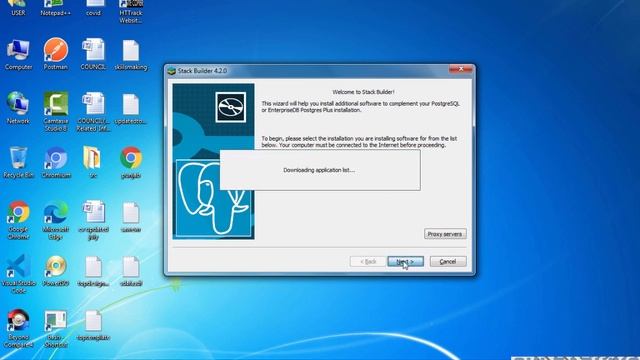Launch the Google Chrome shortcut

click(18, 220)
